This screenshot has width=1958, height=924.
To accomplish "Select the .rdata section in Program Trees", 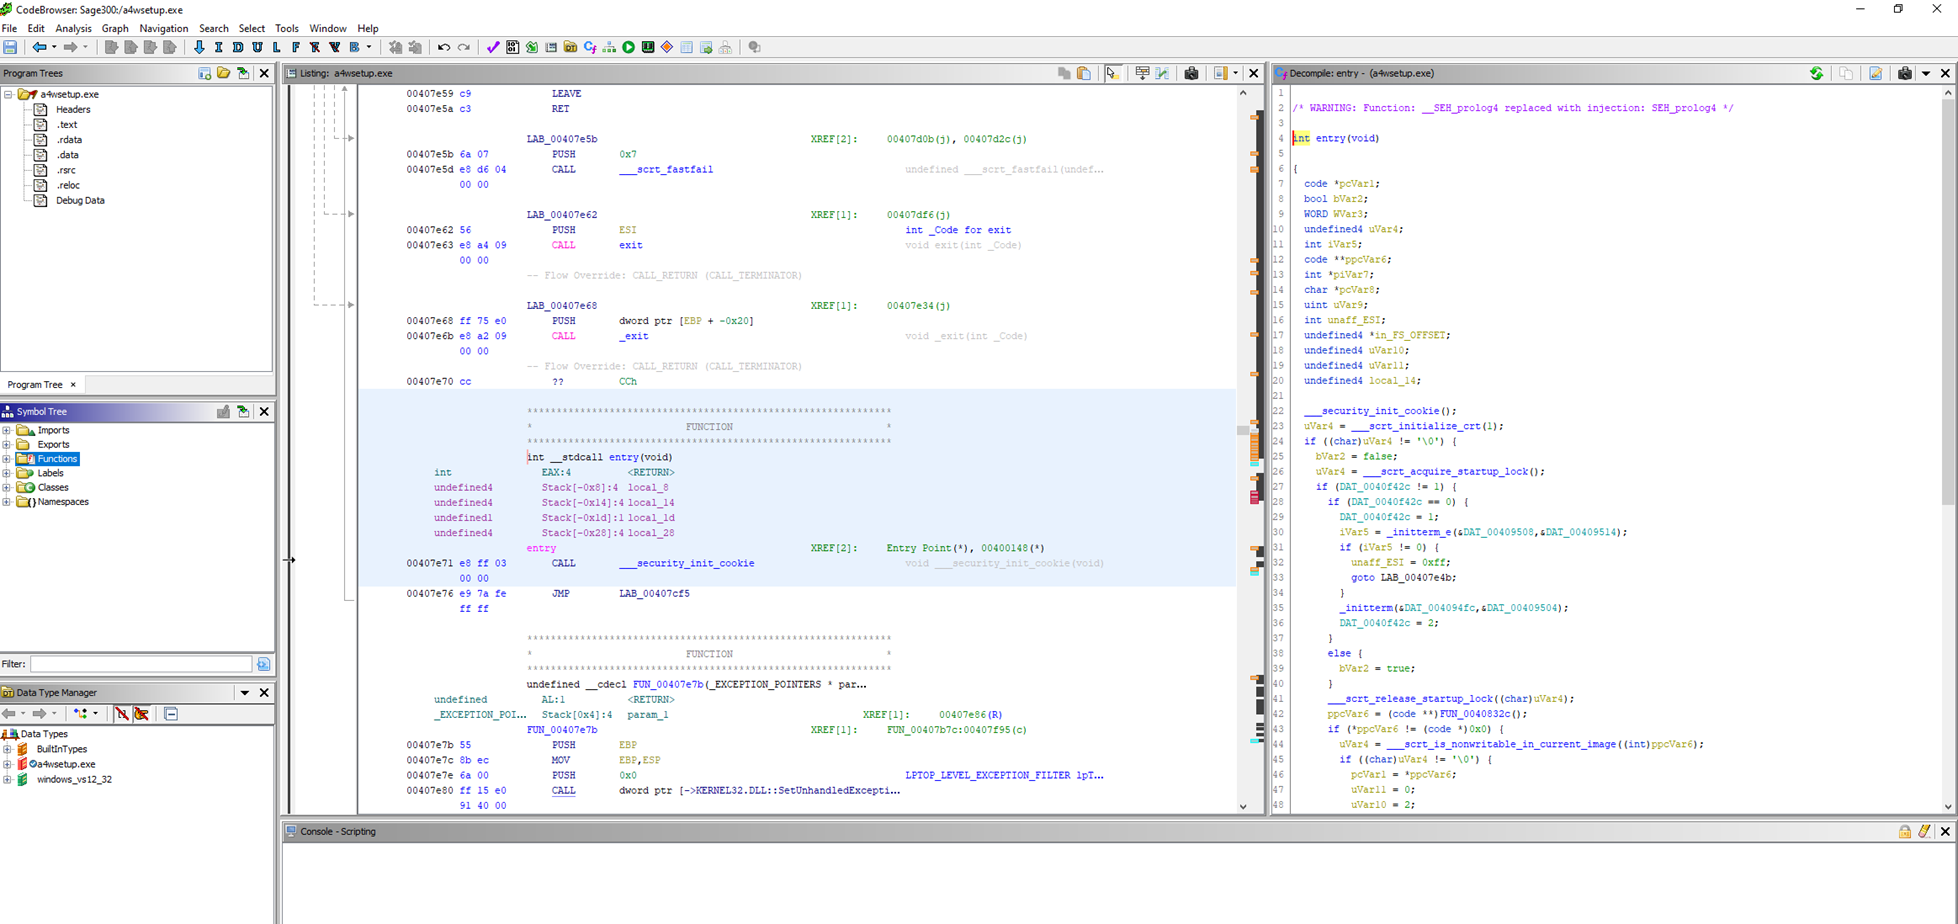I will click(x=69, y=140).
